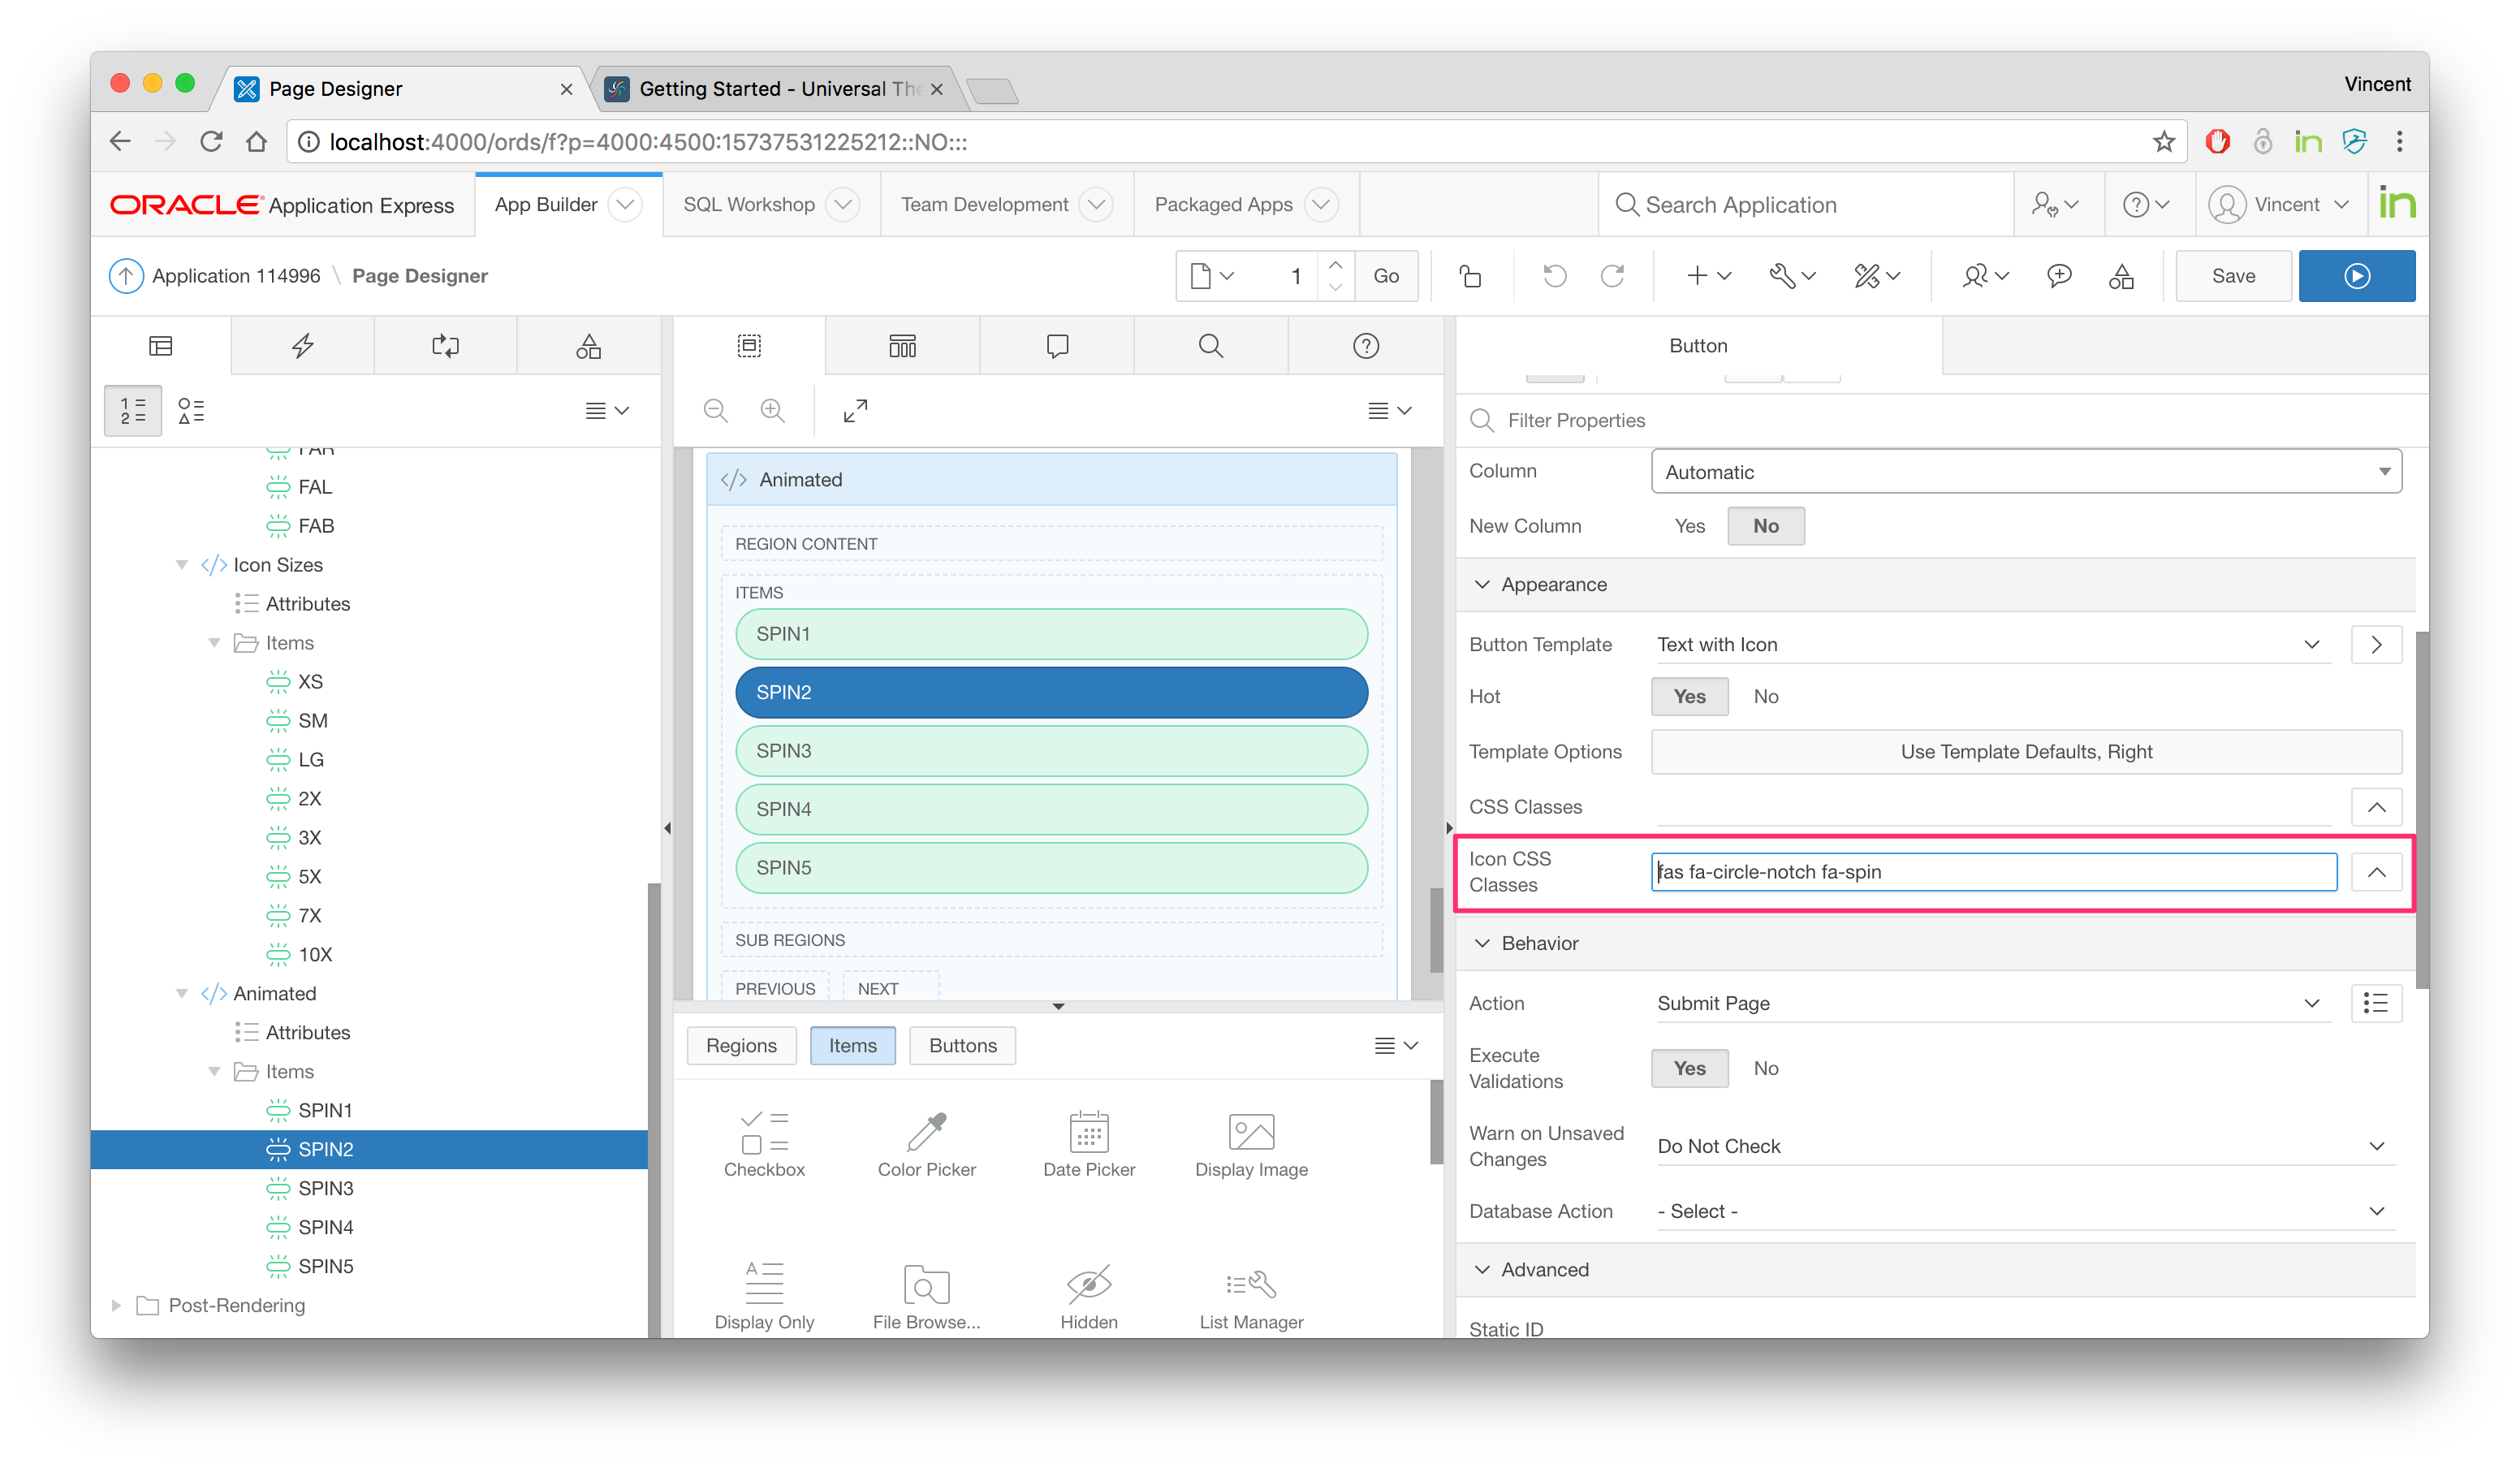Open the Help question mark tab in the center pane
The width and height of the screenshot is (2520, 1468).
pyautogui.click(x=1365, y=346)
